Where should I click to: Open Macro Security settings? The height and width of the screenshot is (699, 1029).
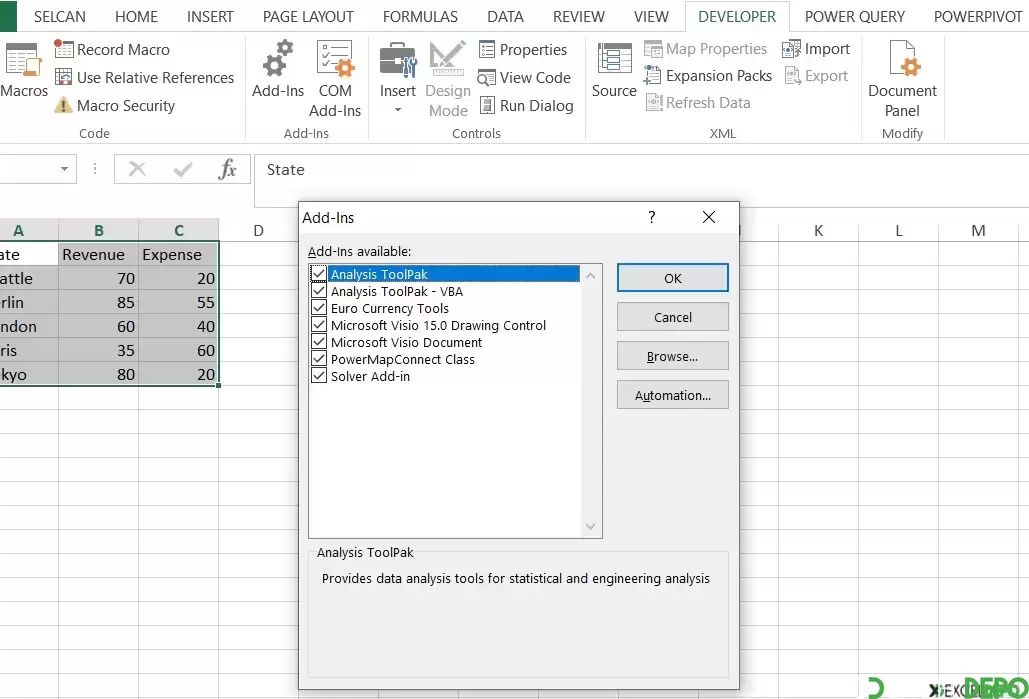click(115, 106)
